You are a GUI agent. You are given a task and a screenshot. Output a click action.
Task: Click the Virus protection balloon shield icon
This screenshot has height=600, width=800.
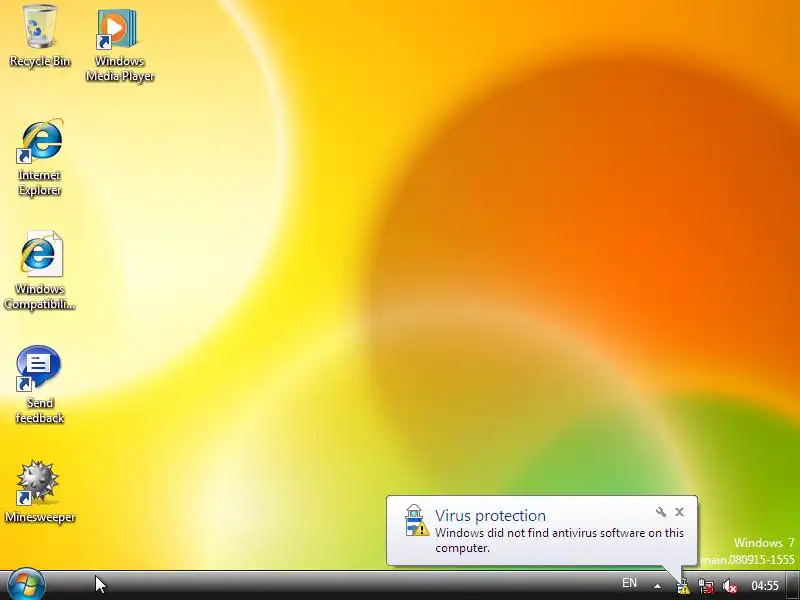tap(416, 520)
